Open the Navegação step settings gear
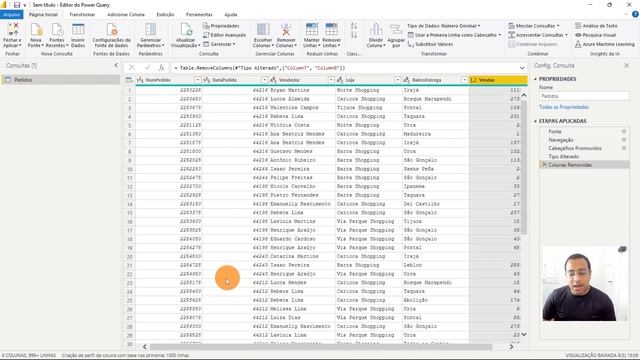Viewport: 640px width, 360px height. point(624,140)
